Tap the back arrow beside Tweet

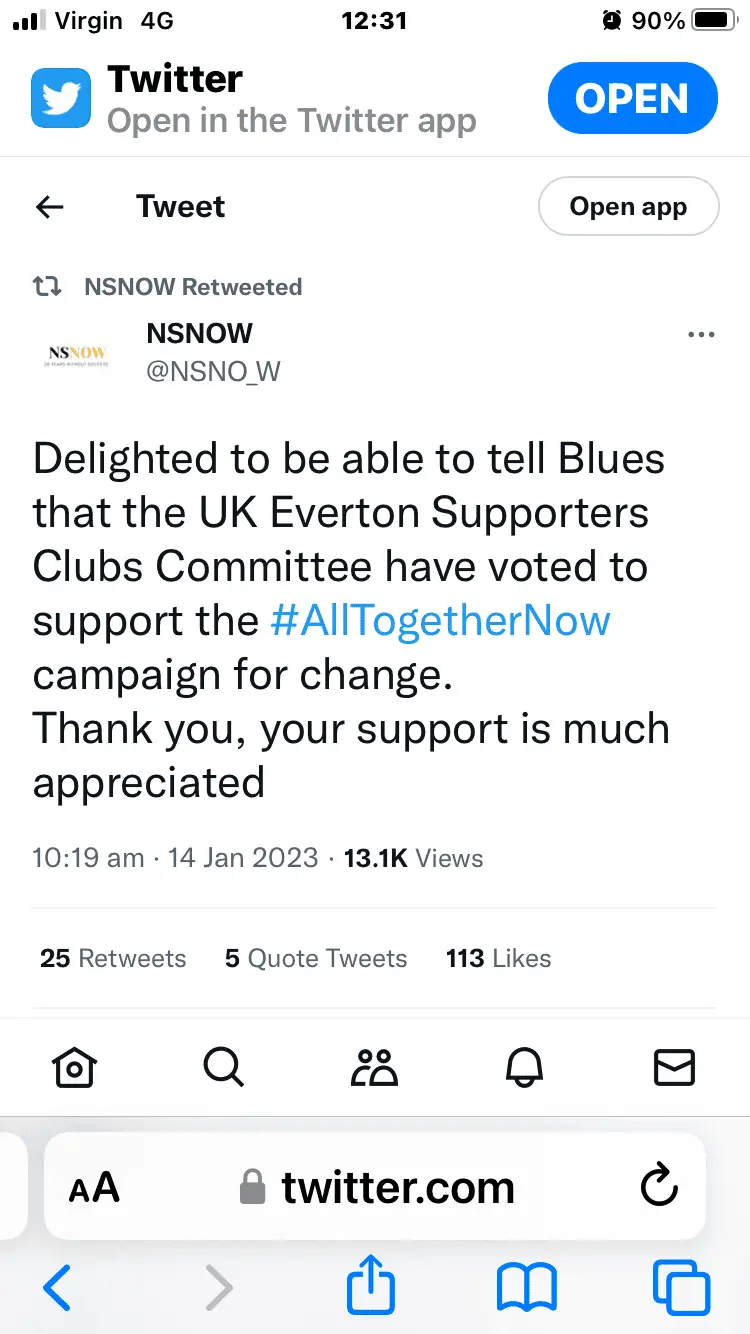(x=49, y=207)
